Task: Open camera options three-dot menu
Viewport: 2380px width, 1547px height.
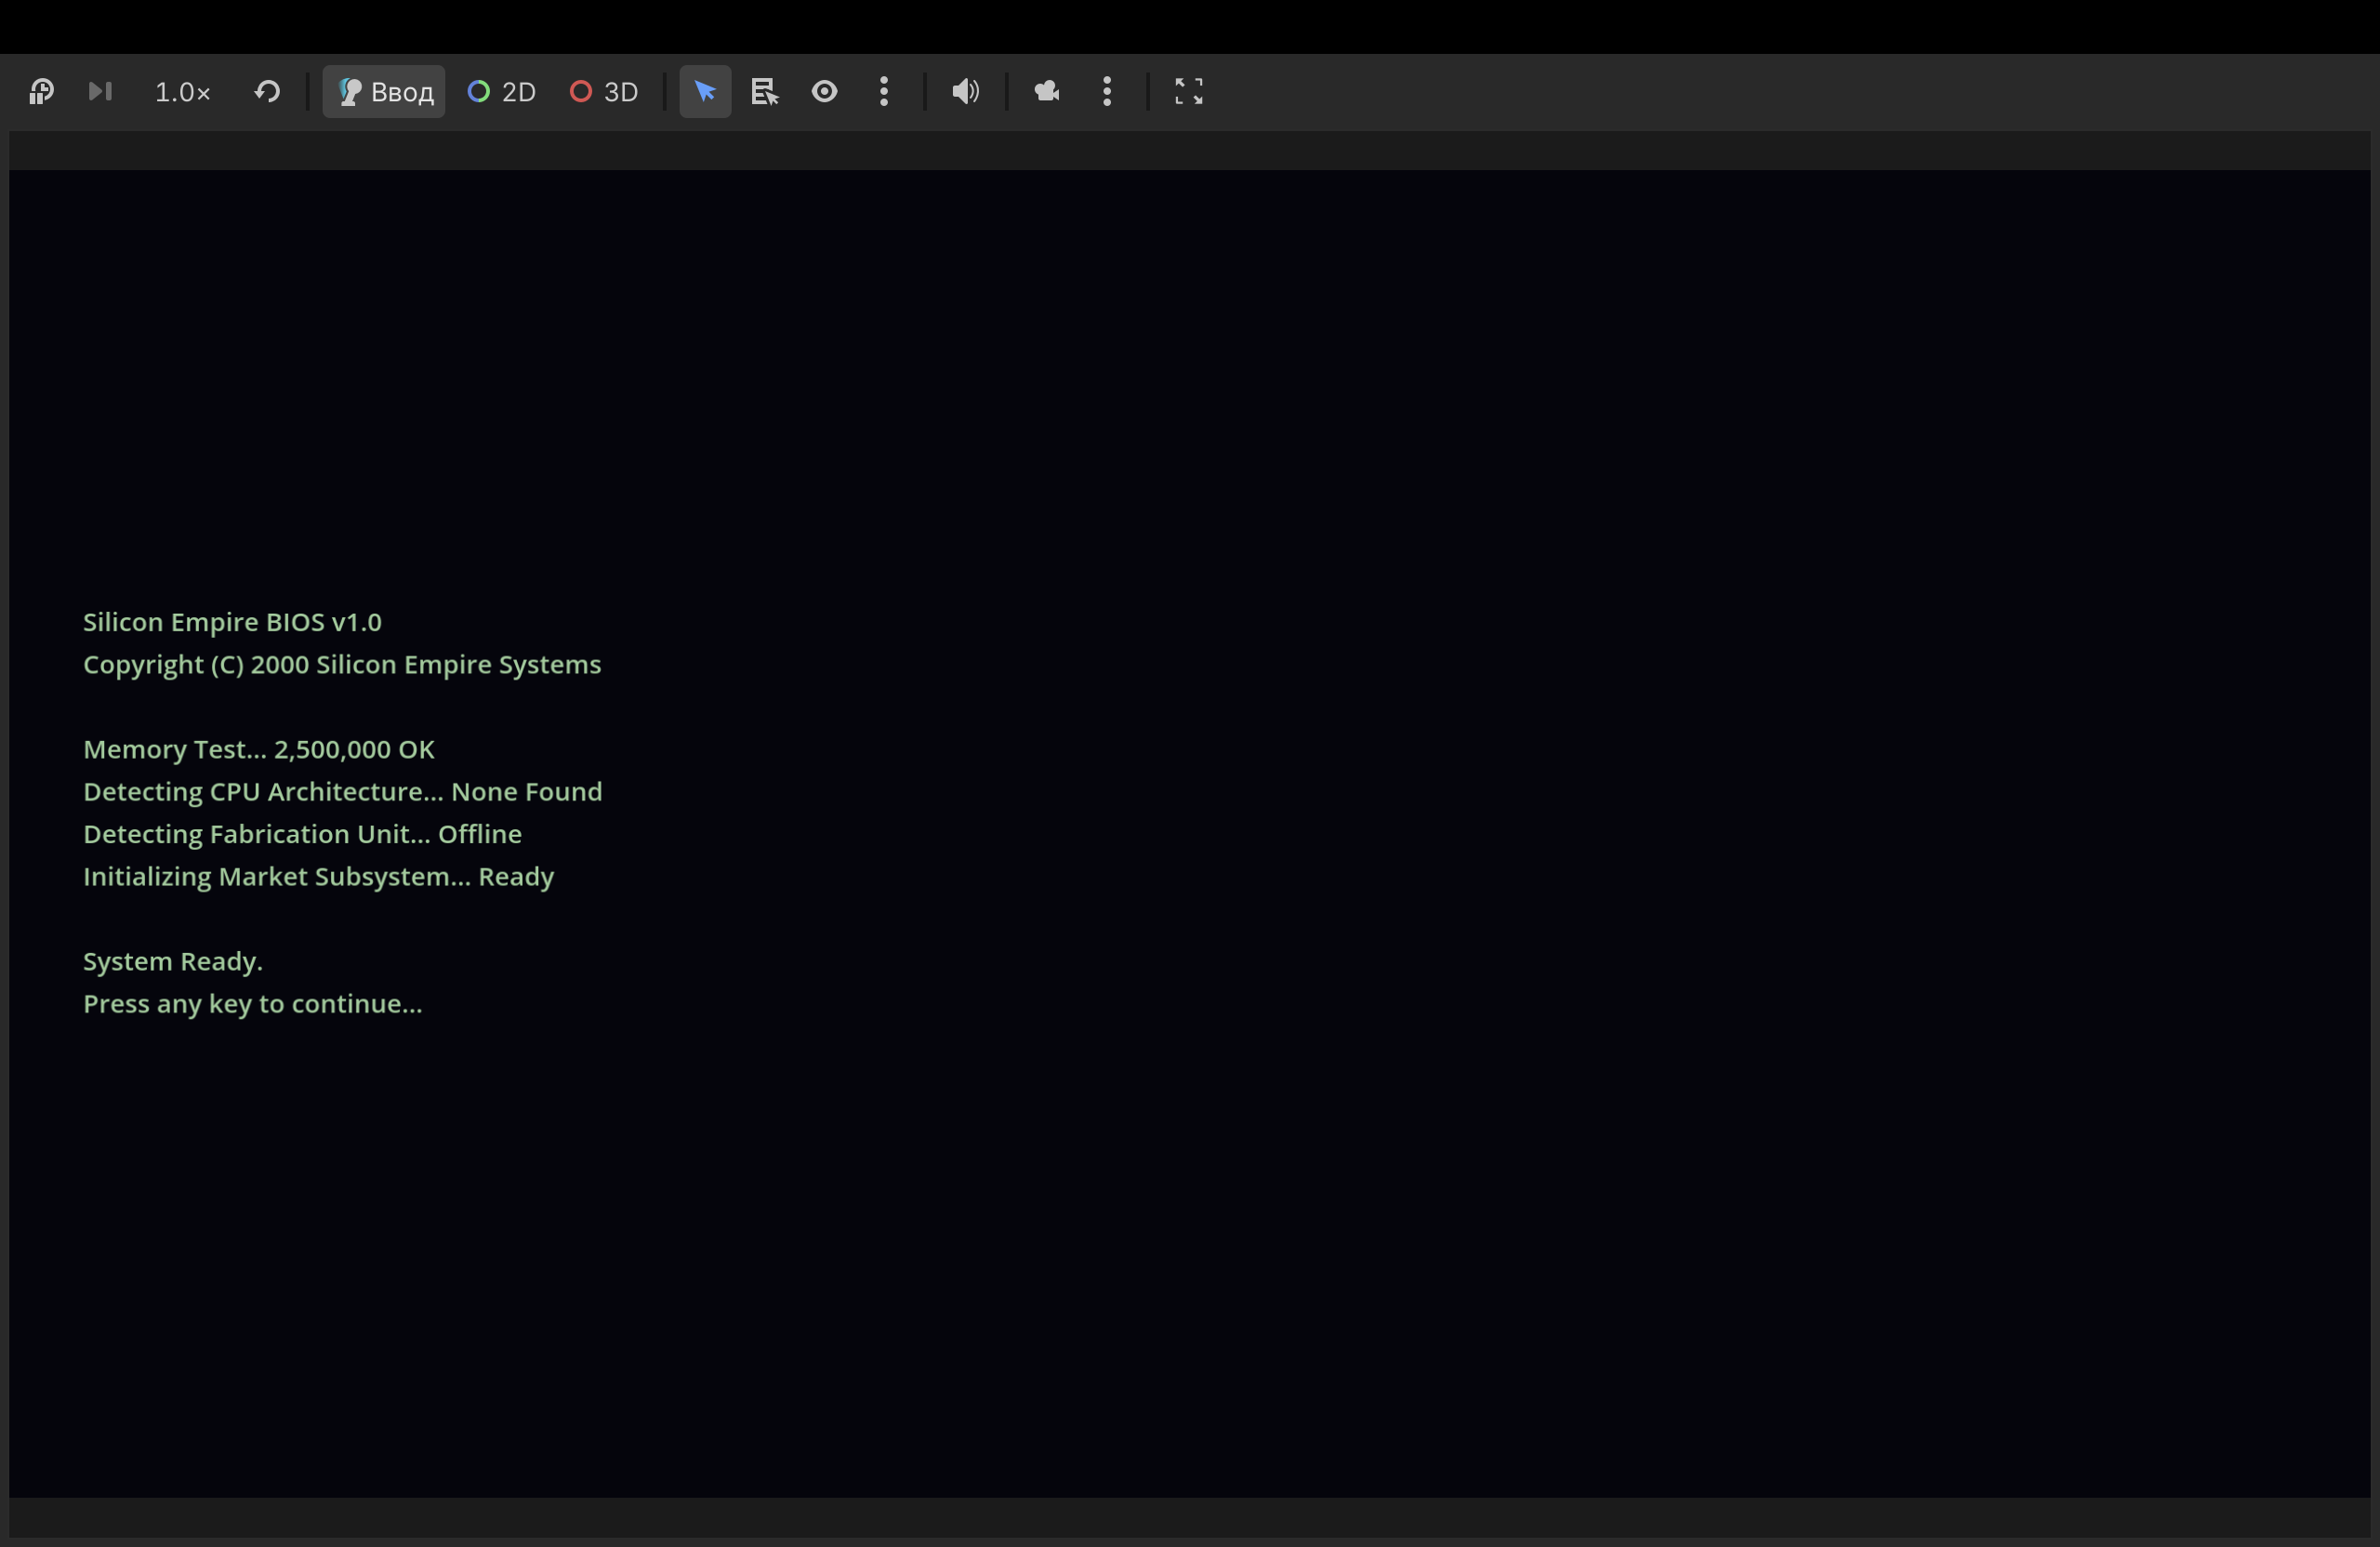Action: coord(1107,92)
